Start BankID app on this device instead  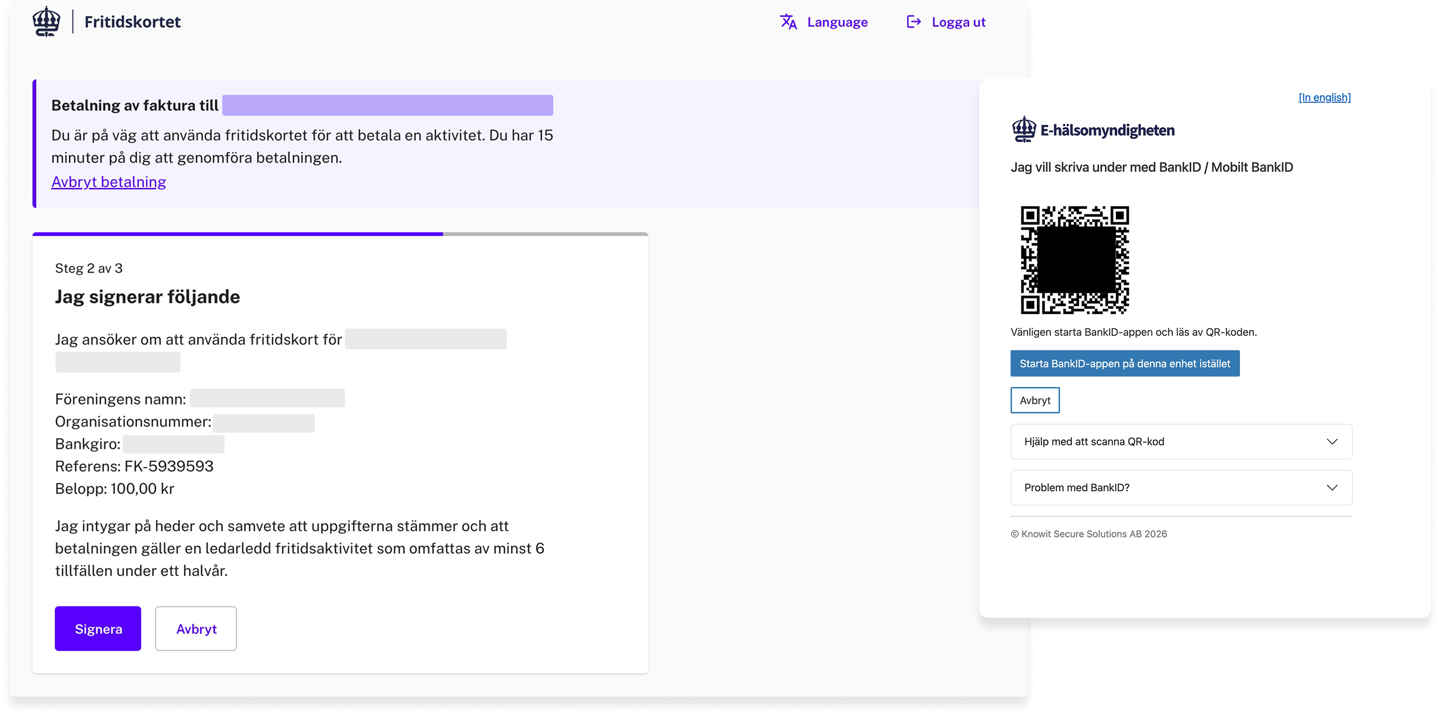coord(1124,364)
